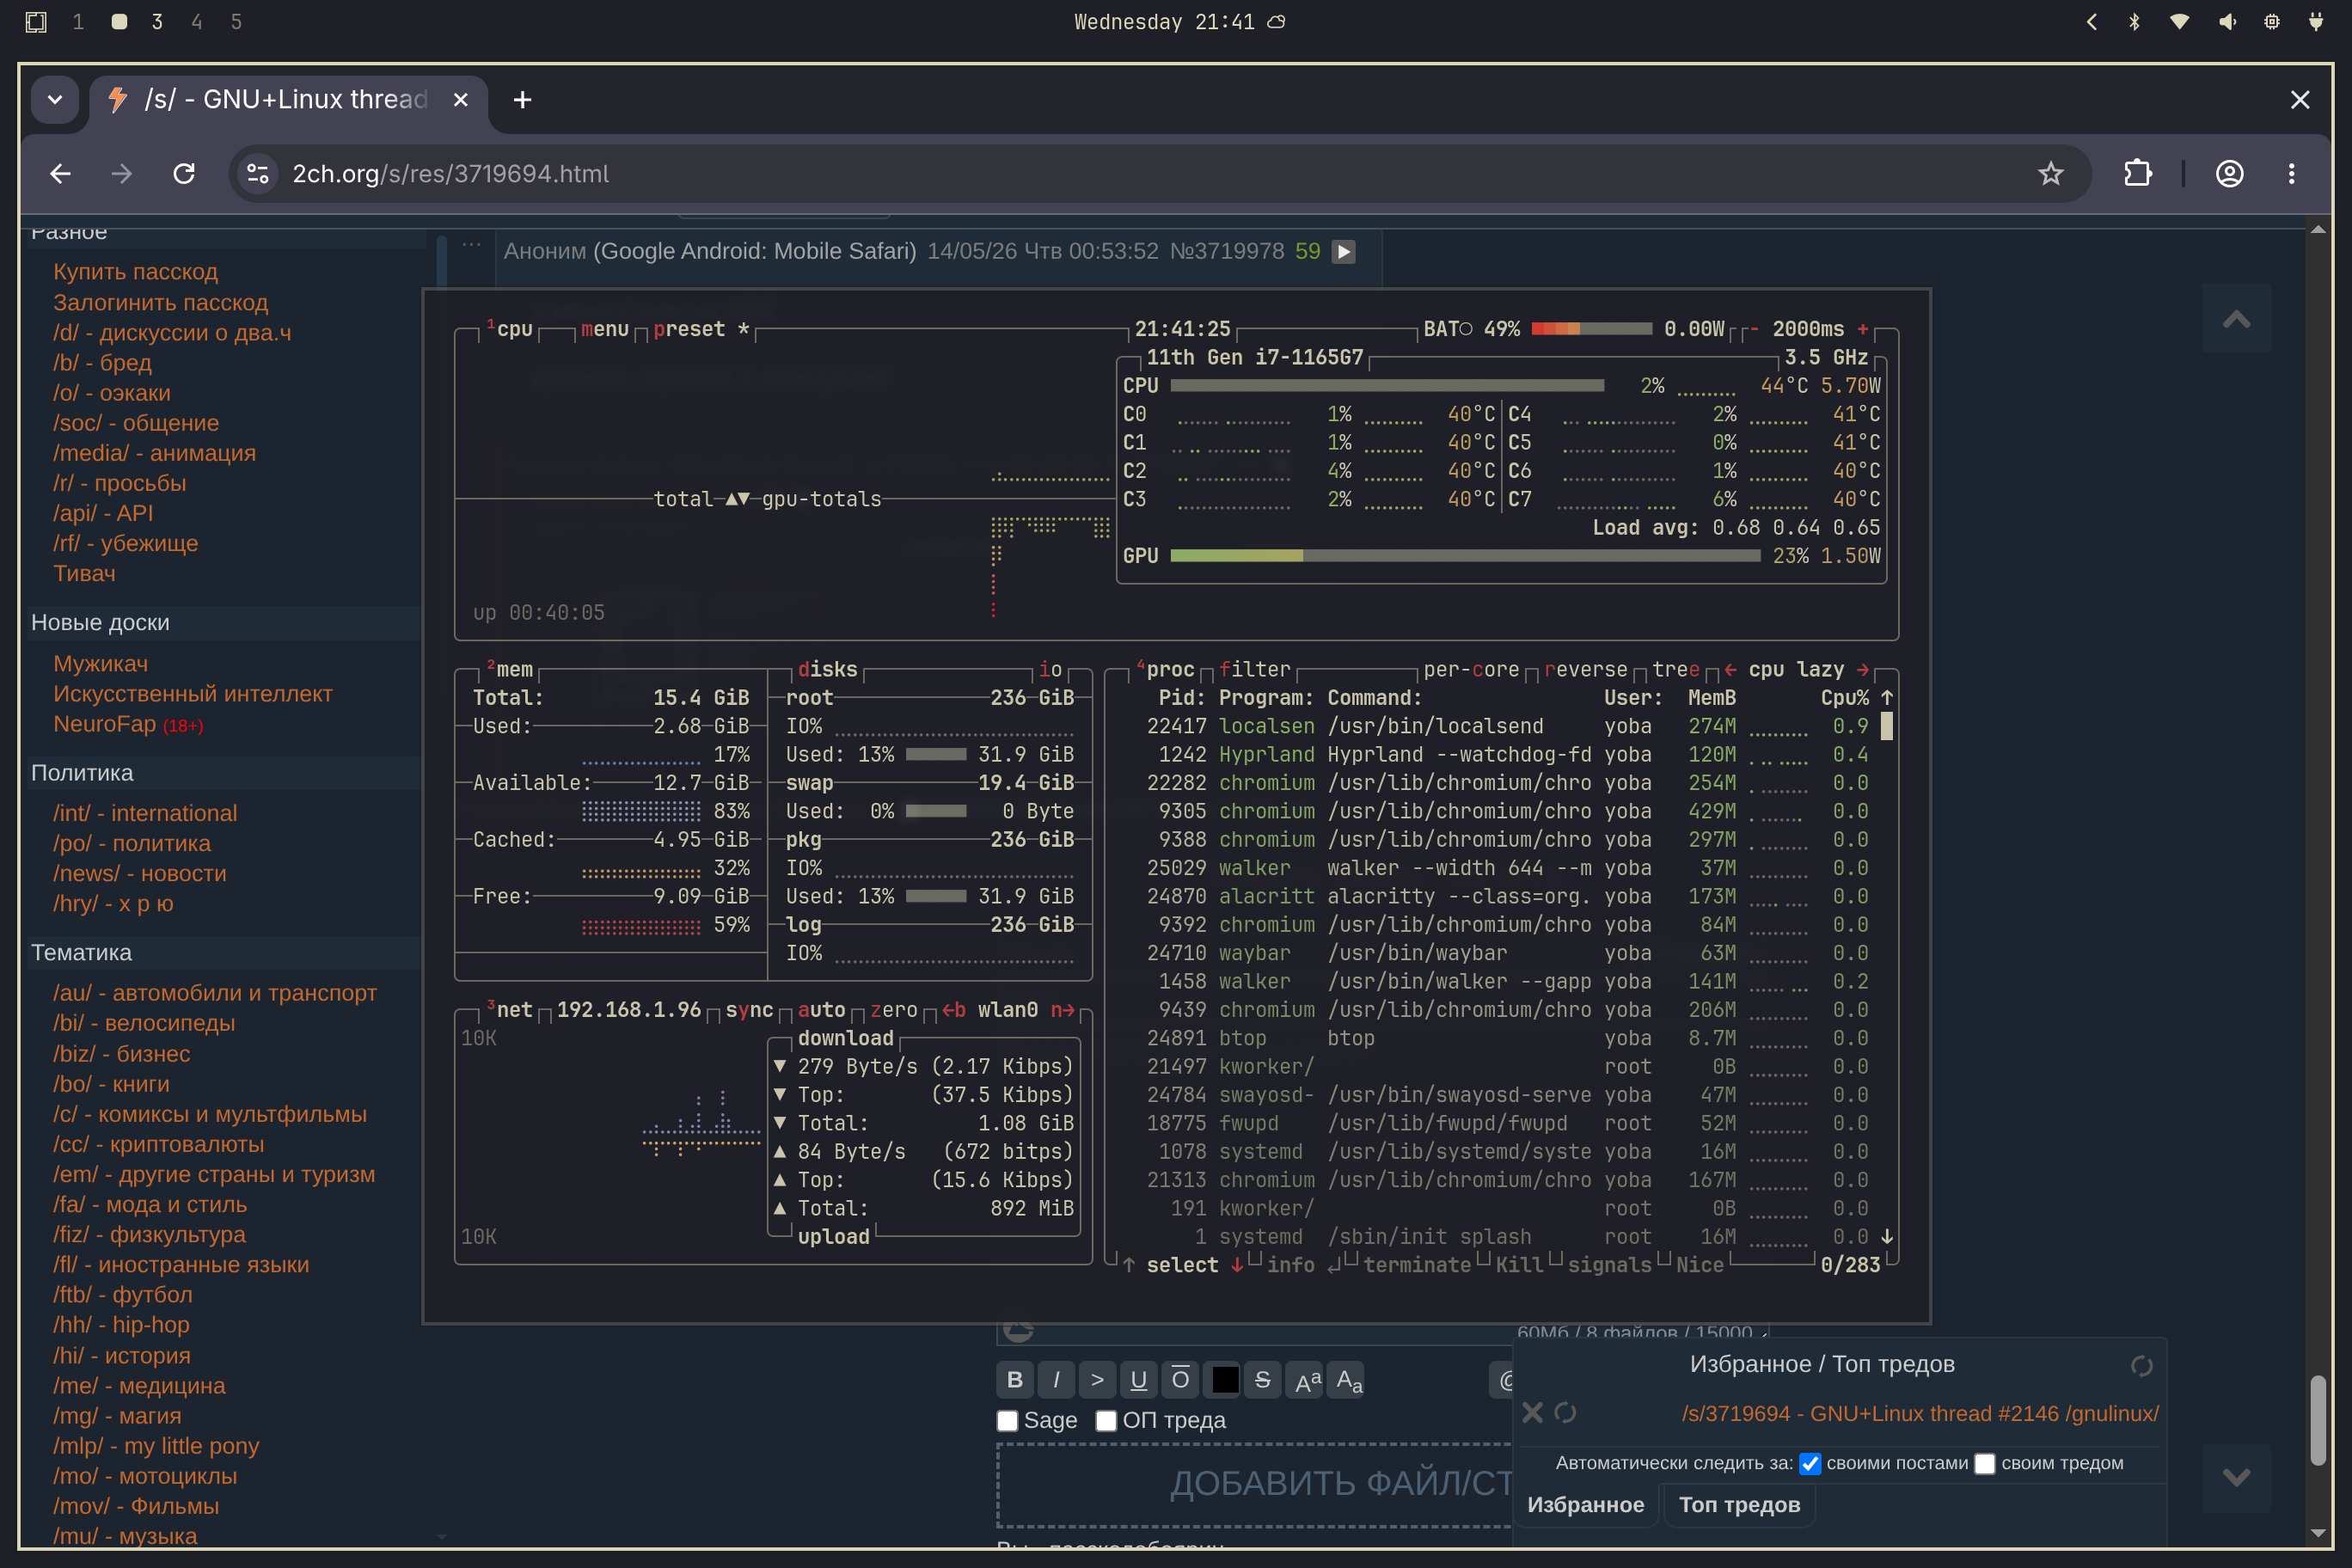Click post number №3719978
This screenshot has height=1568, width=2352.
1227,251
